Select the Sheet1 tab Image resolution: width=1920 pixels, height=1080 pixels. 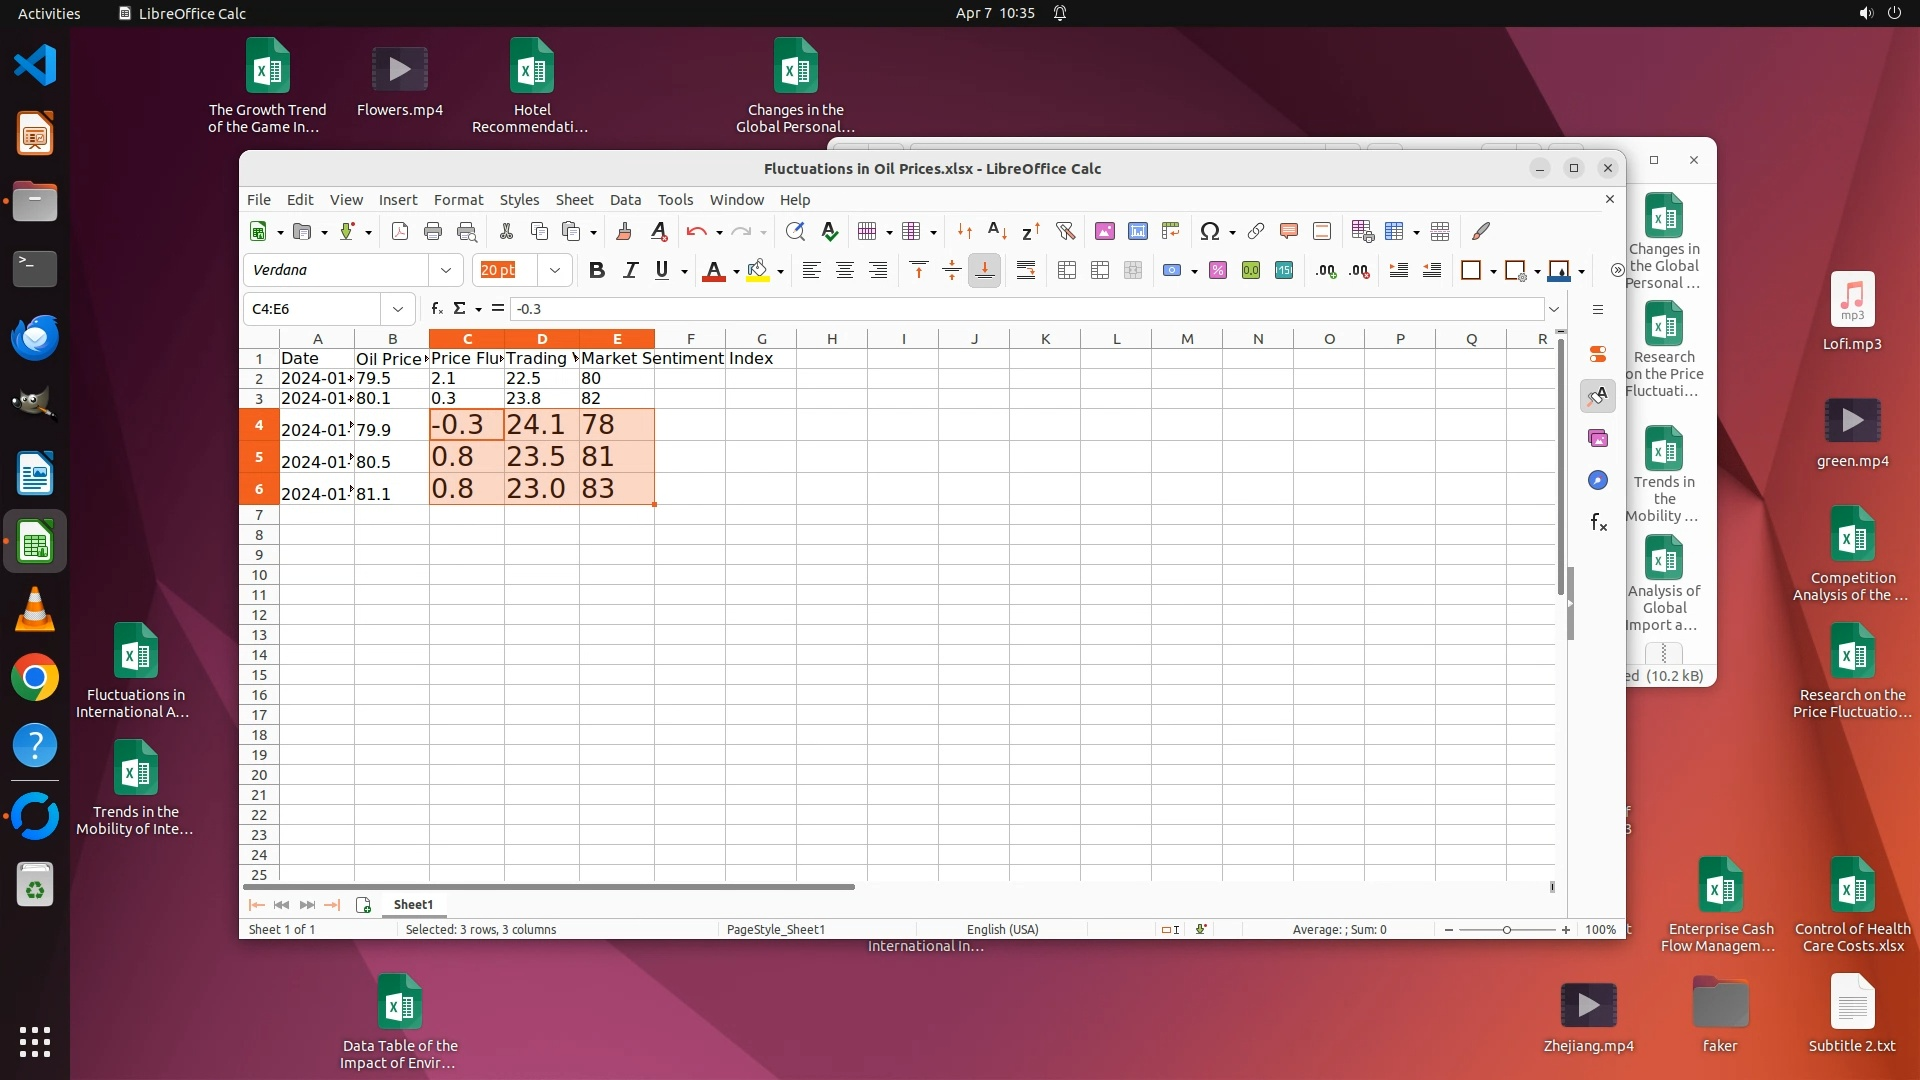pyautogui.click(x=413, y=905)
